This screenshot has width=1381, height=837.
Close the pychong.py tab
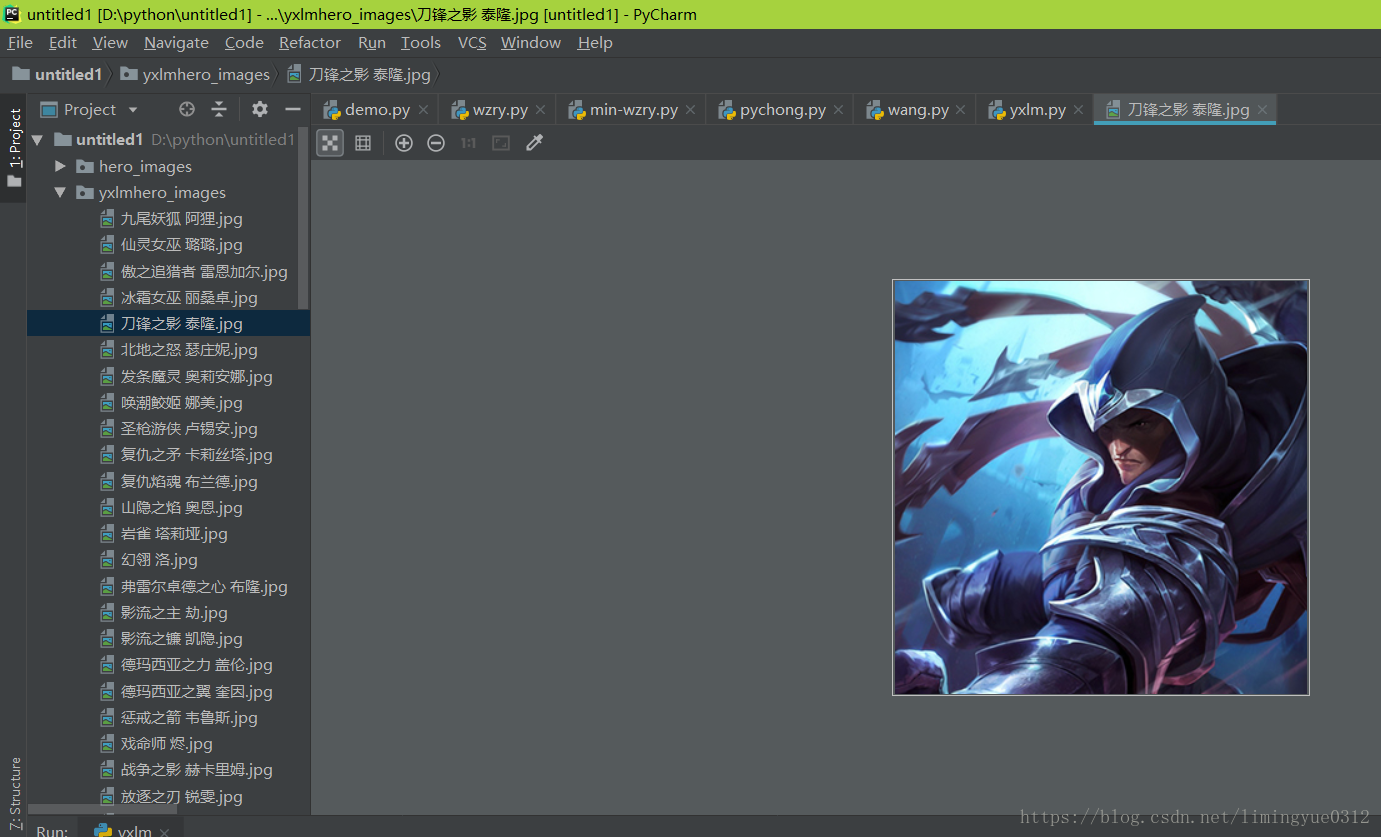[838, 110]
